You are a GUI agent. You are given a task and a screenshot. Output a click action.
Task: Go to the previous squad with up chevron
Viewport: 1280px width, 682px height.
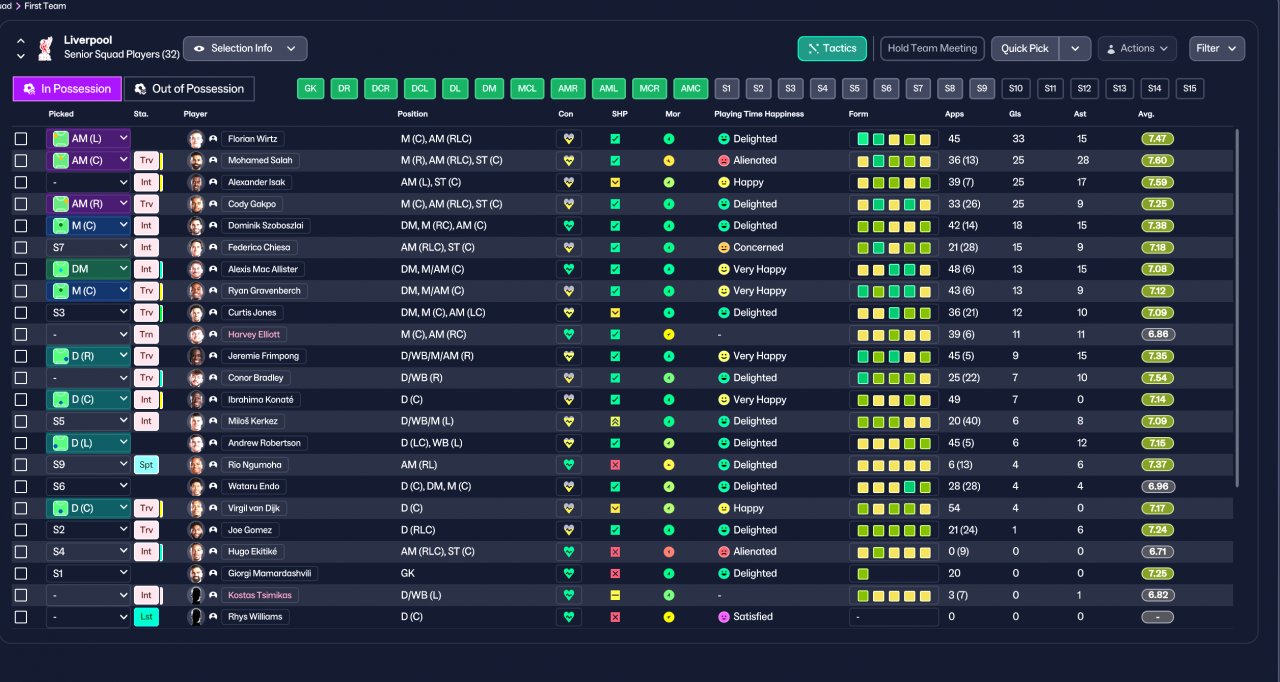pyautogui.click(x=21, y=41)
